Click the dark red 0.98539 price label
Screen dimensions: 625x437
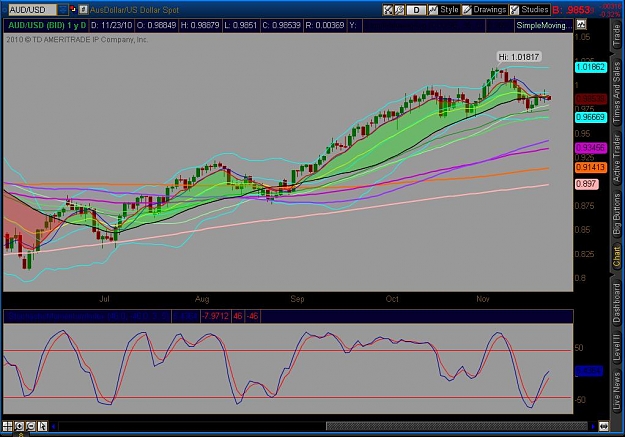[591, 98]
